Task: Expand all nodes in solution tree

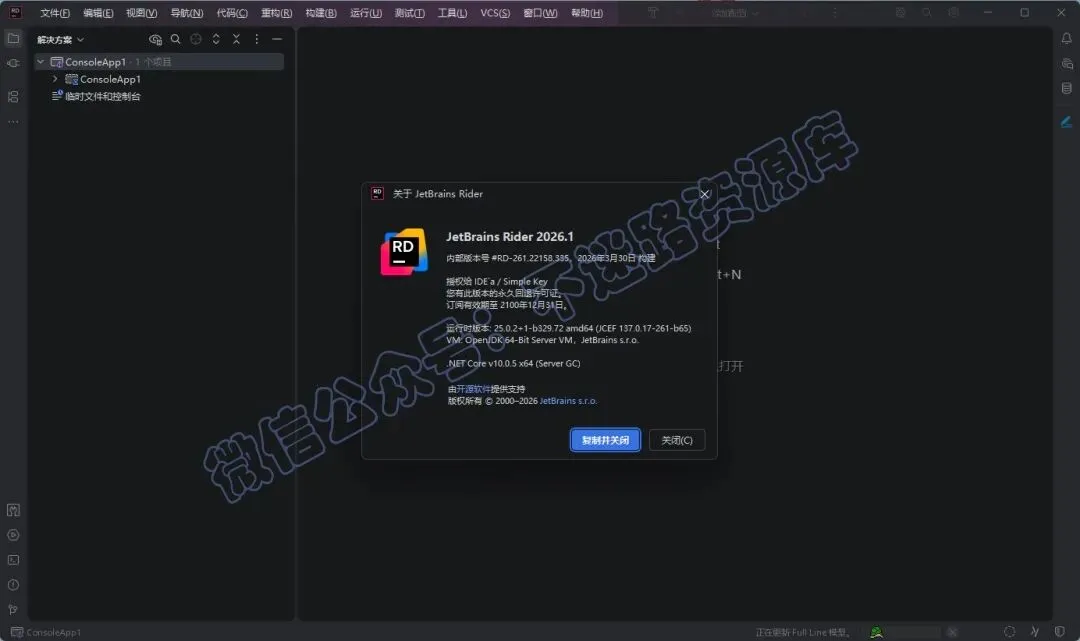Action: coord(216,39)
